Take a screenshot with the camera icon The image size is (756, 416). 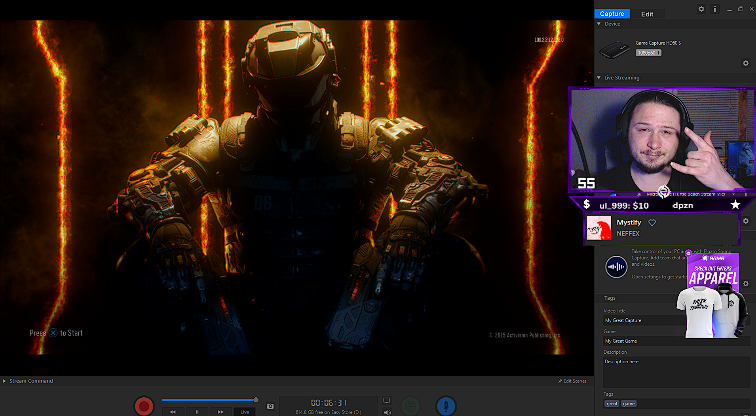(270, 406)
